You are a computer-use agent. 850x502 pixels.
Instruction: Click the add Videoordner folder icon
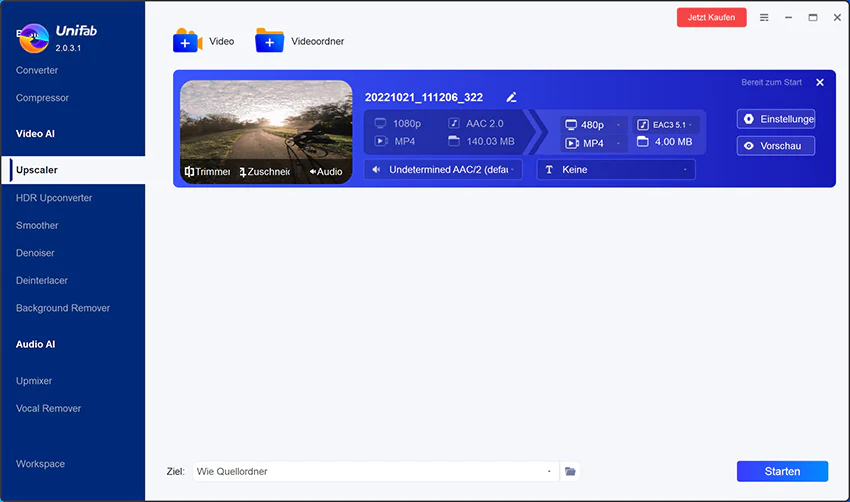[269, 41]
